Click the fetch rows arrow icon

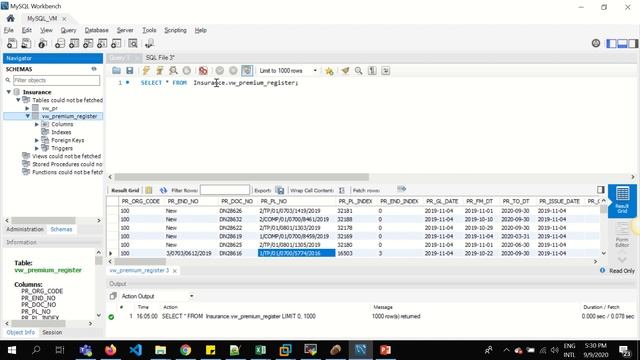(402, 189)
